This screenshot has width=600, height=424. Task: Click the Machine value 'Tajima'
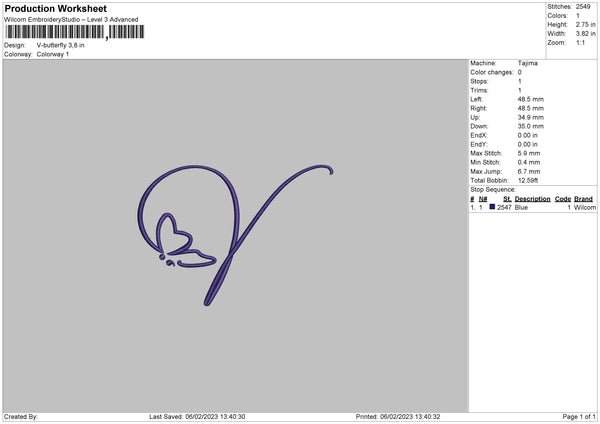pyautogui.click(x=528, y=63)
